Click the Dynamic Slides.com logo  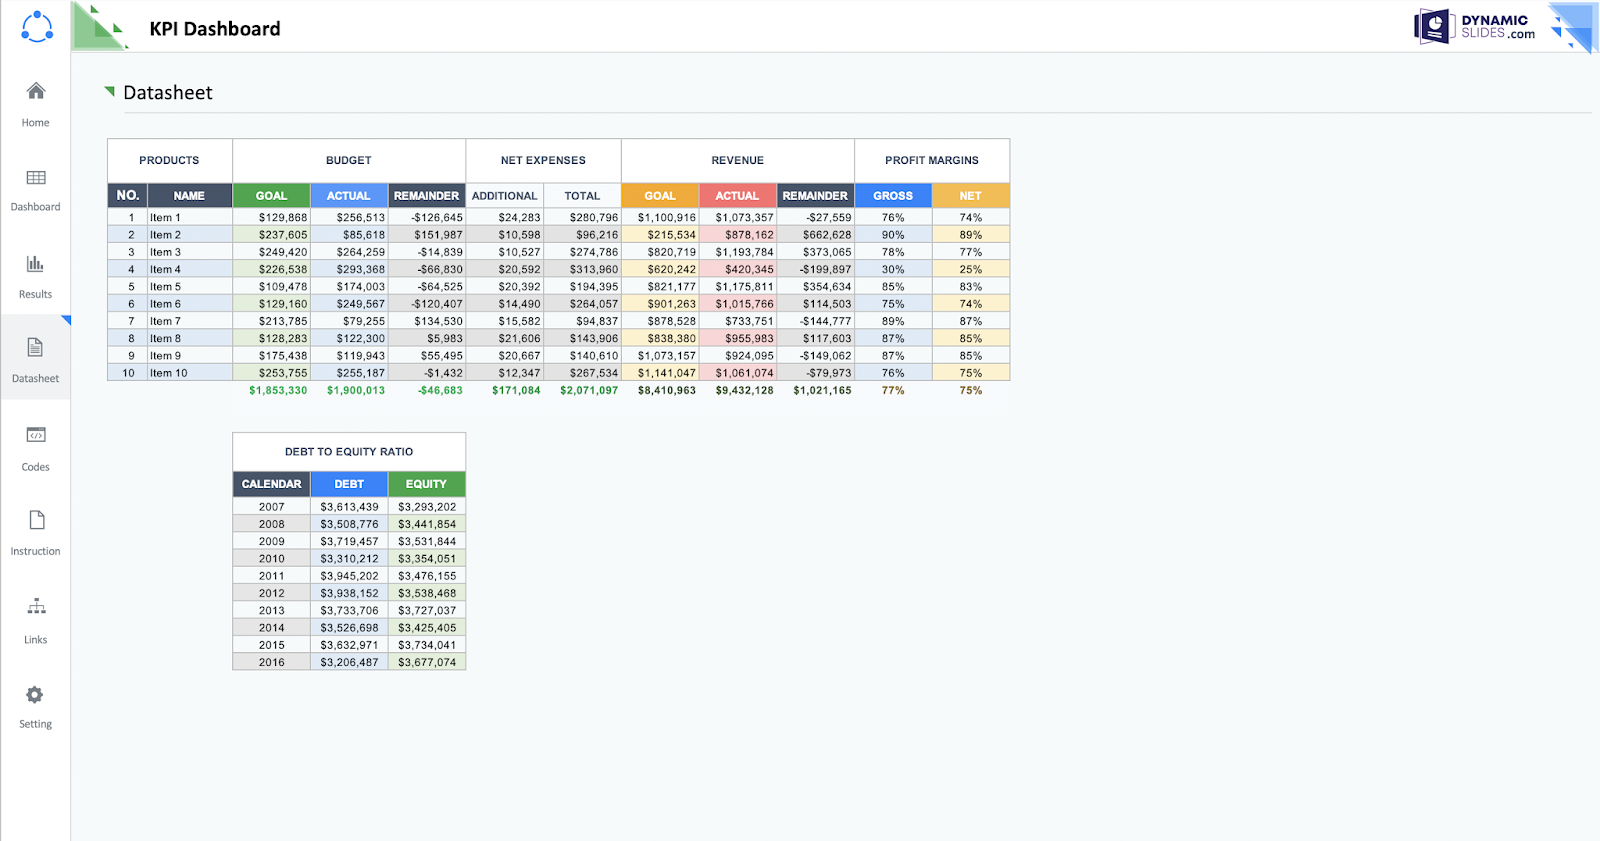click(x=1474, y=26)
